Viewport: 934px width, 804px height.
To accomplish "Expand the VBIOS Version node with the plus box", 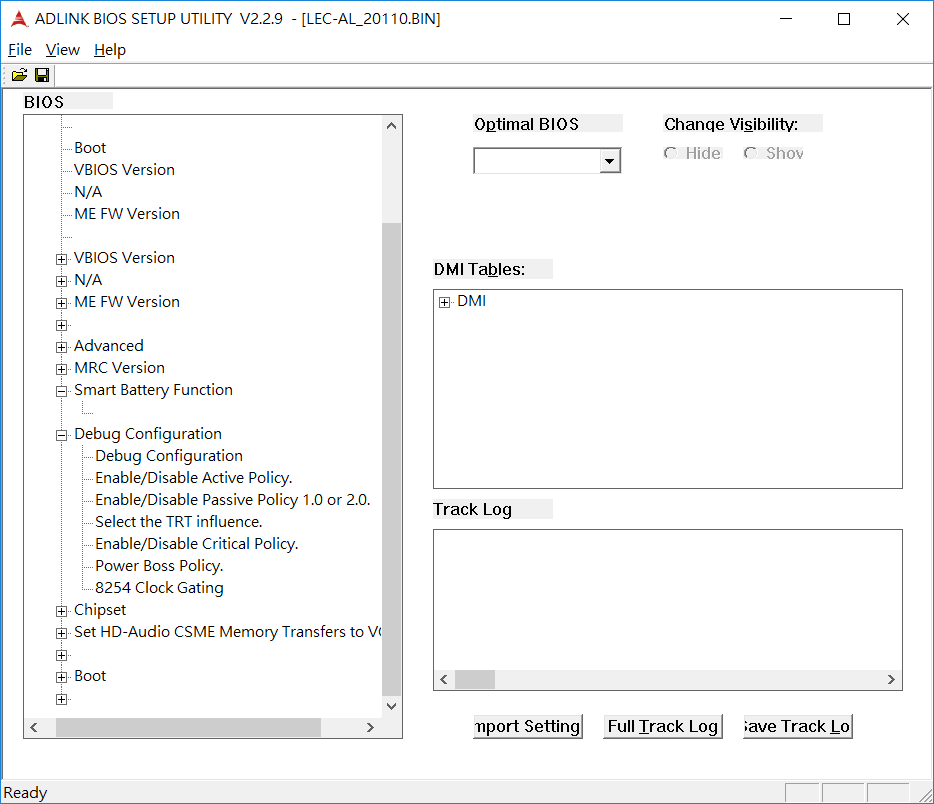I will (61, 259).
